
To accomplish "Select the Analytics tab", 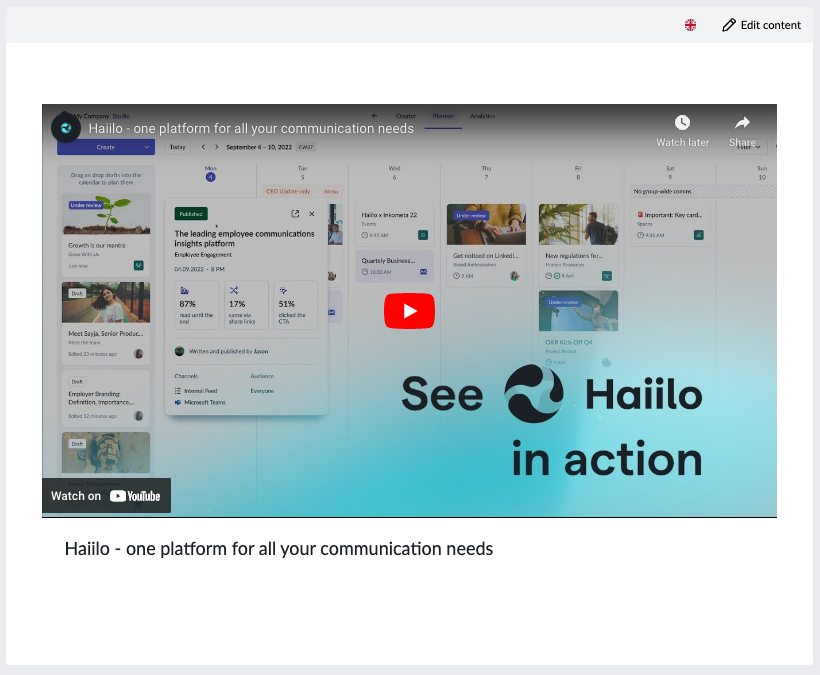I will point(482,116).
